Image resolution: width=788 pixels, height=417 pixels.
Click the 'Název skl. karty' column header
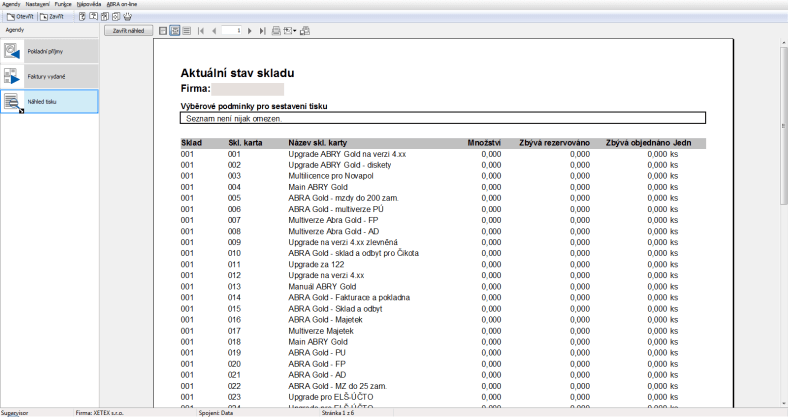(x=317, y=143)
